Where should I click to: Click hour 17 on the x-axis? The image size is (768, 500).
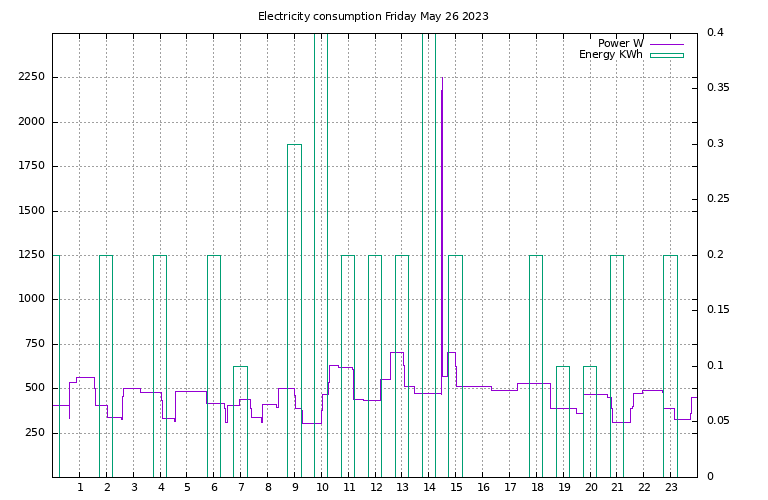[x=510, y=488]
